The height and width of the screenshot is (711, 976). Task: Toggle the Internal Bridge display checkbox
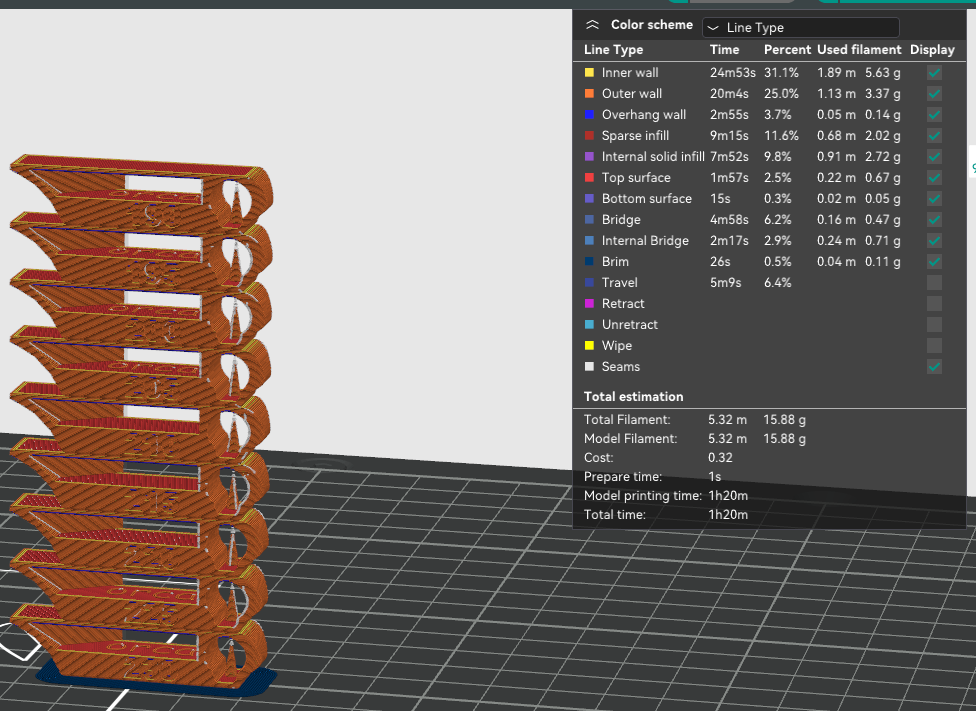coord(934,241)
